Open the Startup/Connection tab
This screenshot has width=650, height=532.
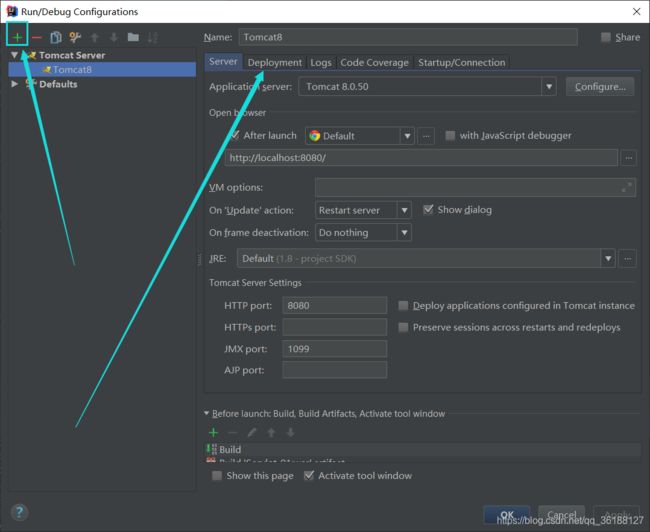[x=462, y=63]
